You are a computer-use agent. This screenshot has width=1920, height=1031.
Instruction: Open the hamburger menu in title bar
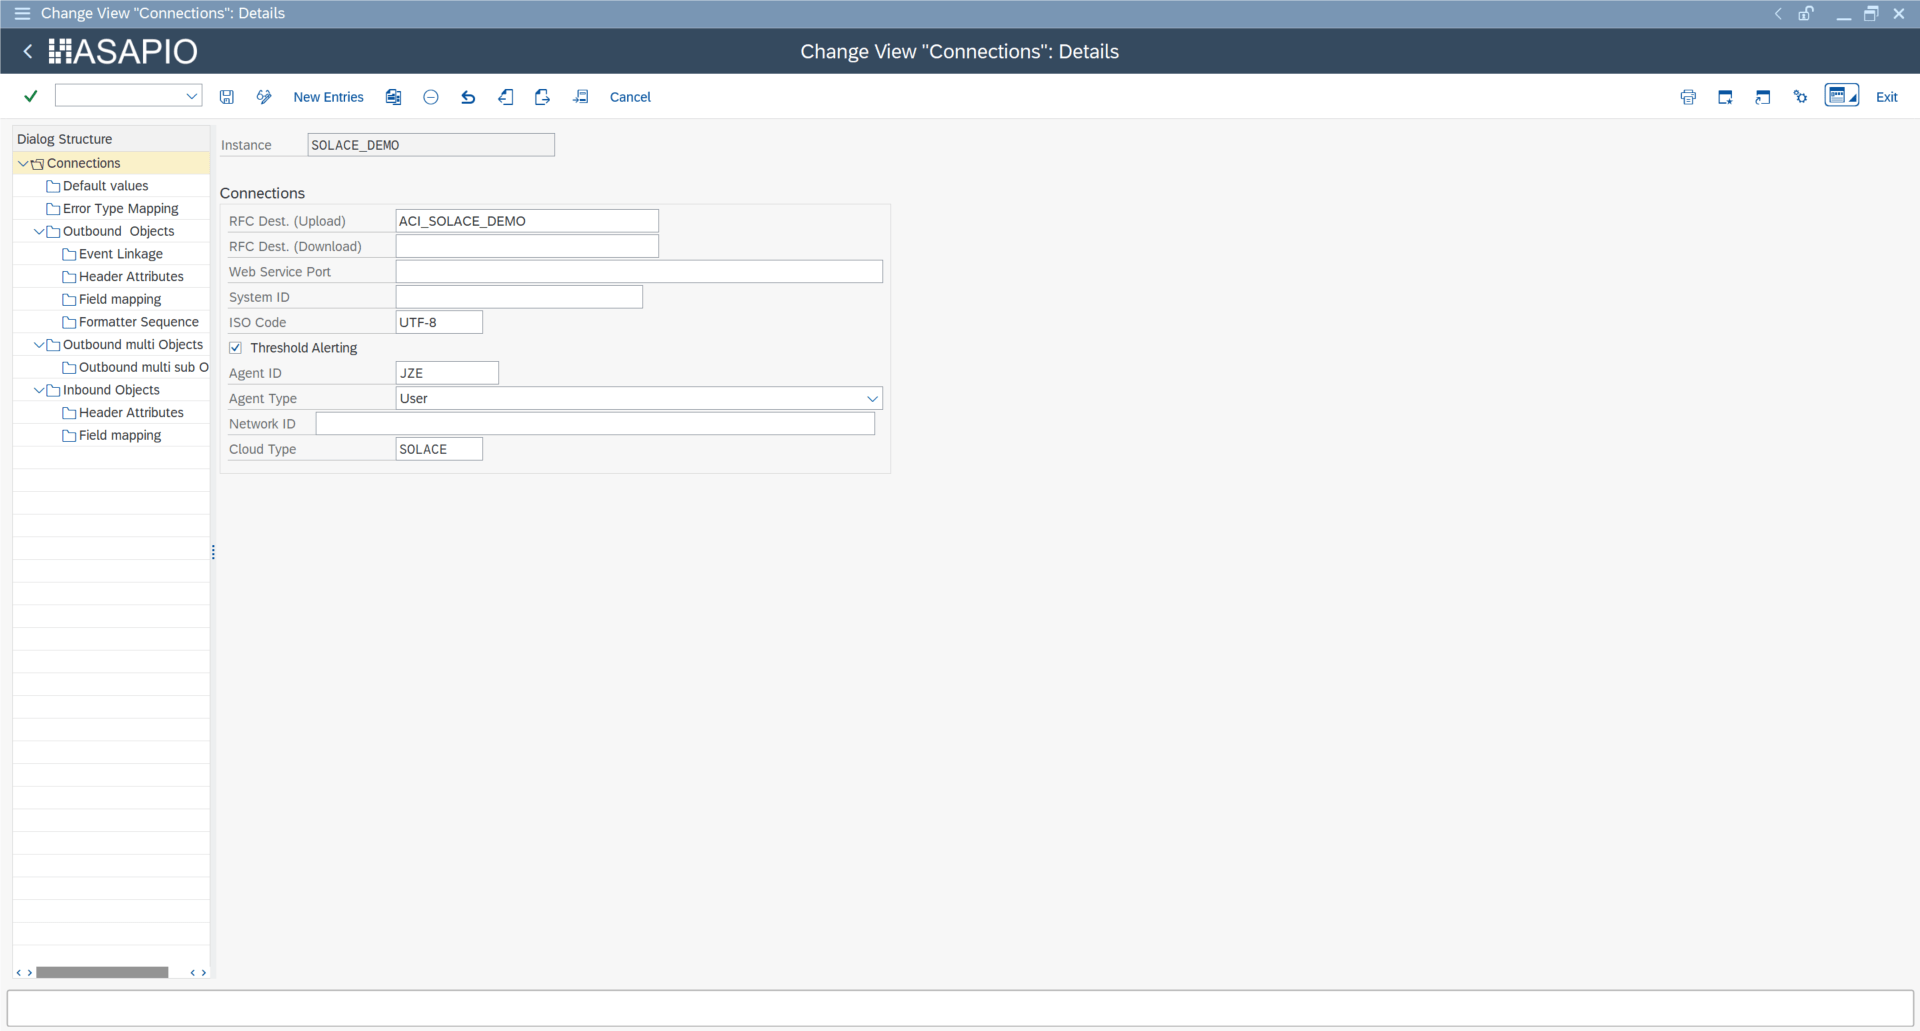point(22,13)
